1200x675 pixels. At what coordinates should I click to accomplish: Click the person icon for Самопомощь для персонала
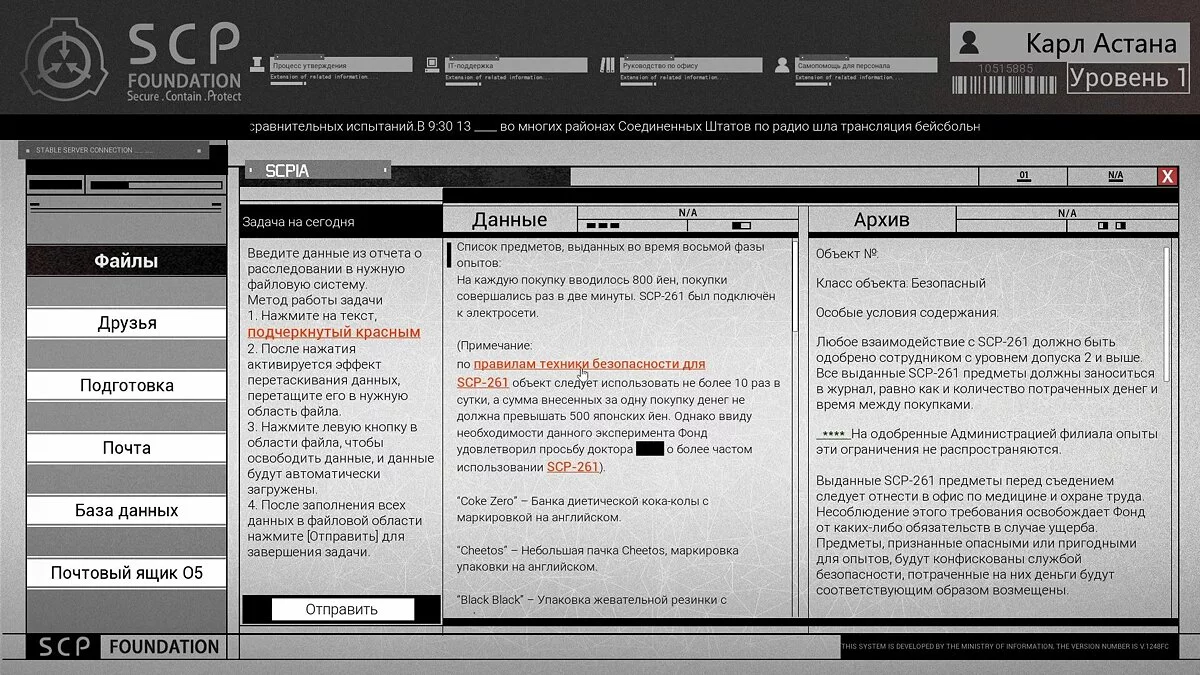(782, 66)
